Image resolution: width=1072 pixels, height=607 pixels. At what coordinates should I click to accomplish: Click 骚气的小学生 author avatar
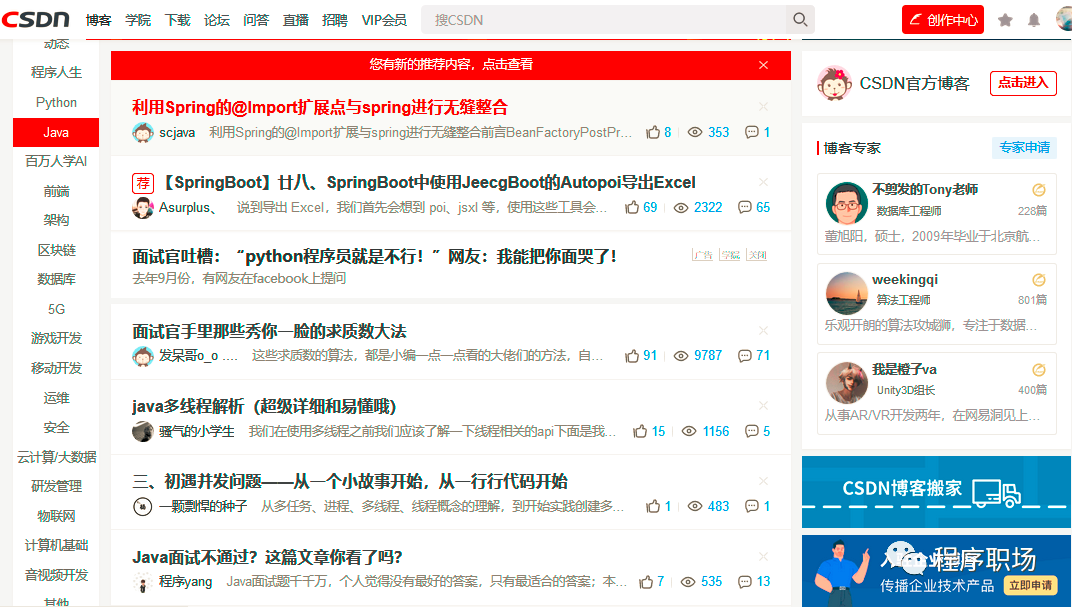[143, 431]
